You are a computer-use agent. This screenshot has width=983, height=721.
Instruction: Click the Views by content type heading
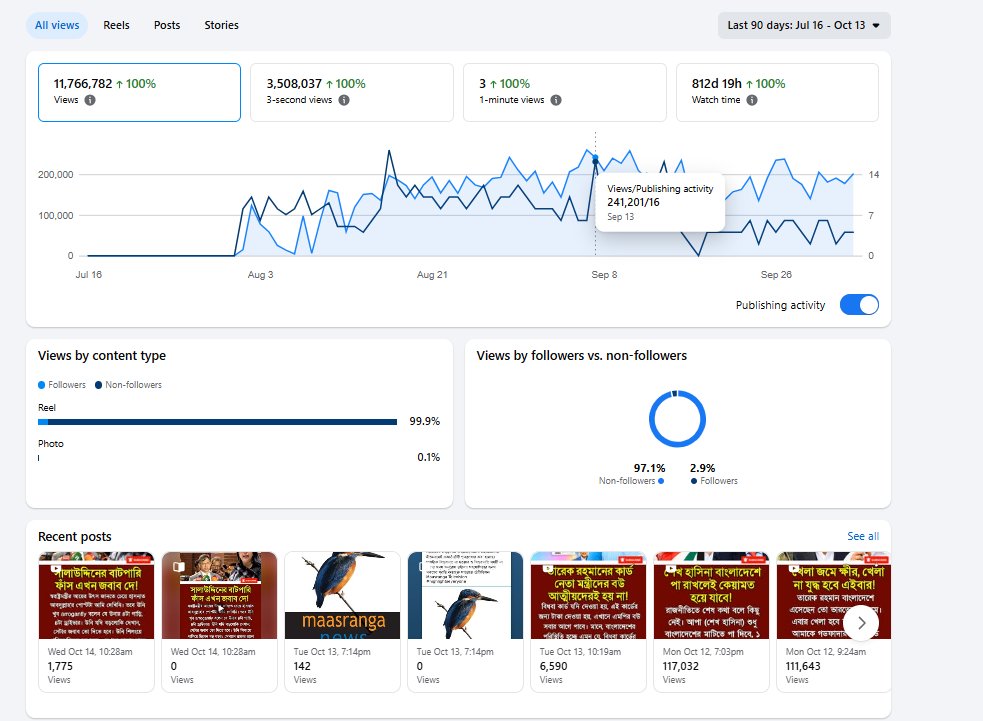[102, 355]
